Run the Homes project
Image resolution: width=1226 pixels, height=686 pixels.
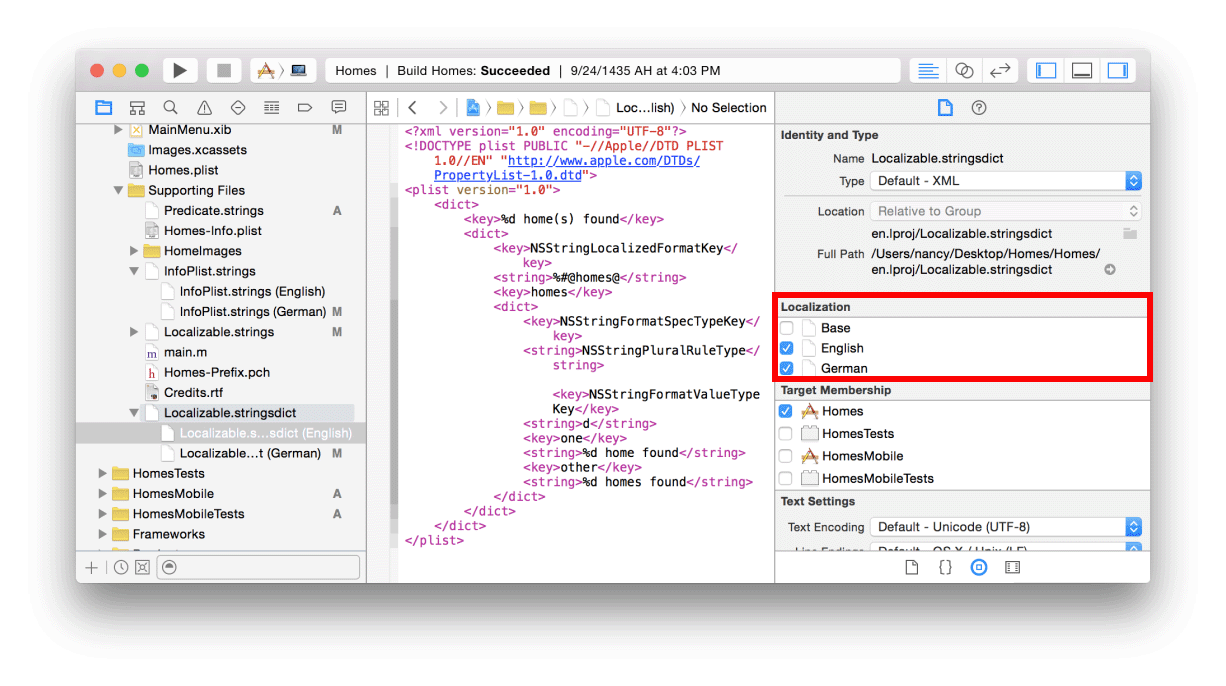pos(181,70)
